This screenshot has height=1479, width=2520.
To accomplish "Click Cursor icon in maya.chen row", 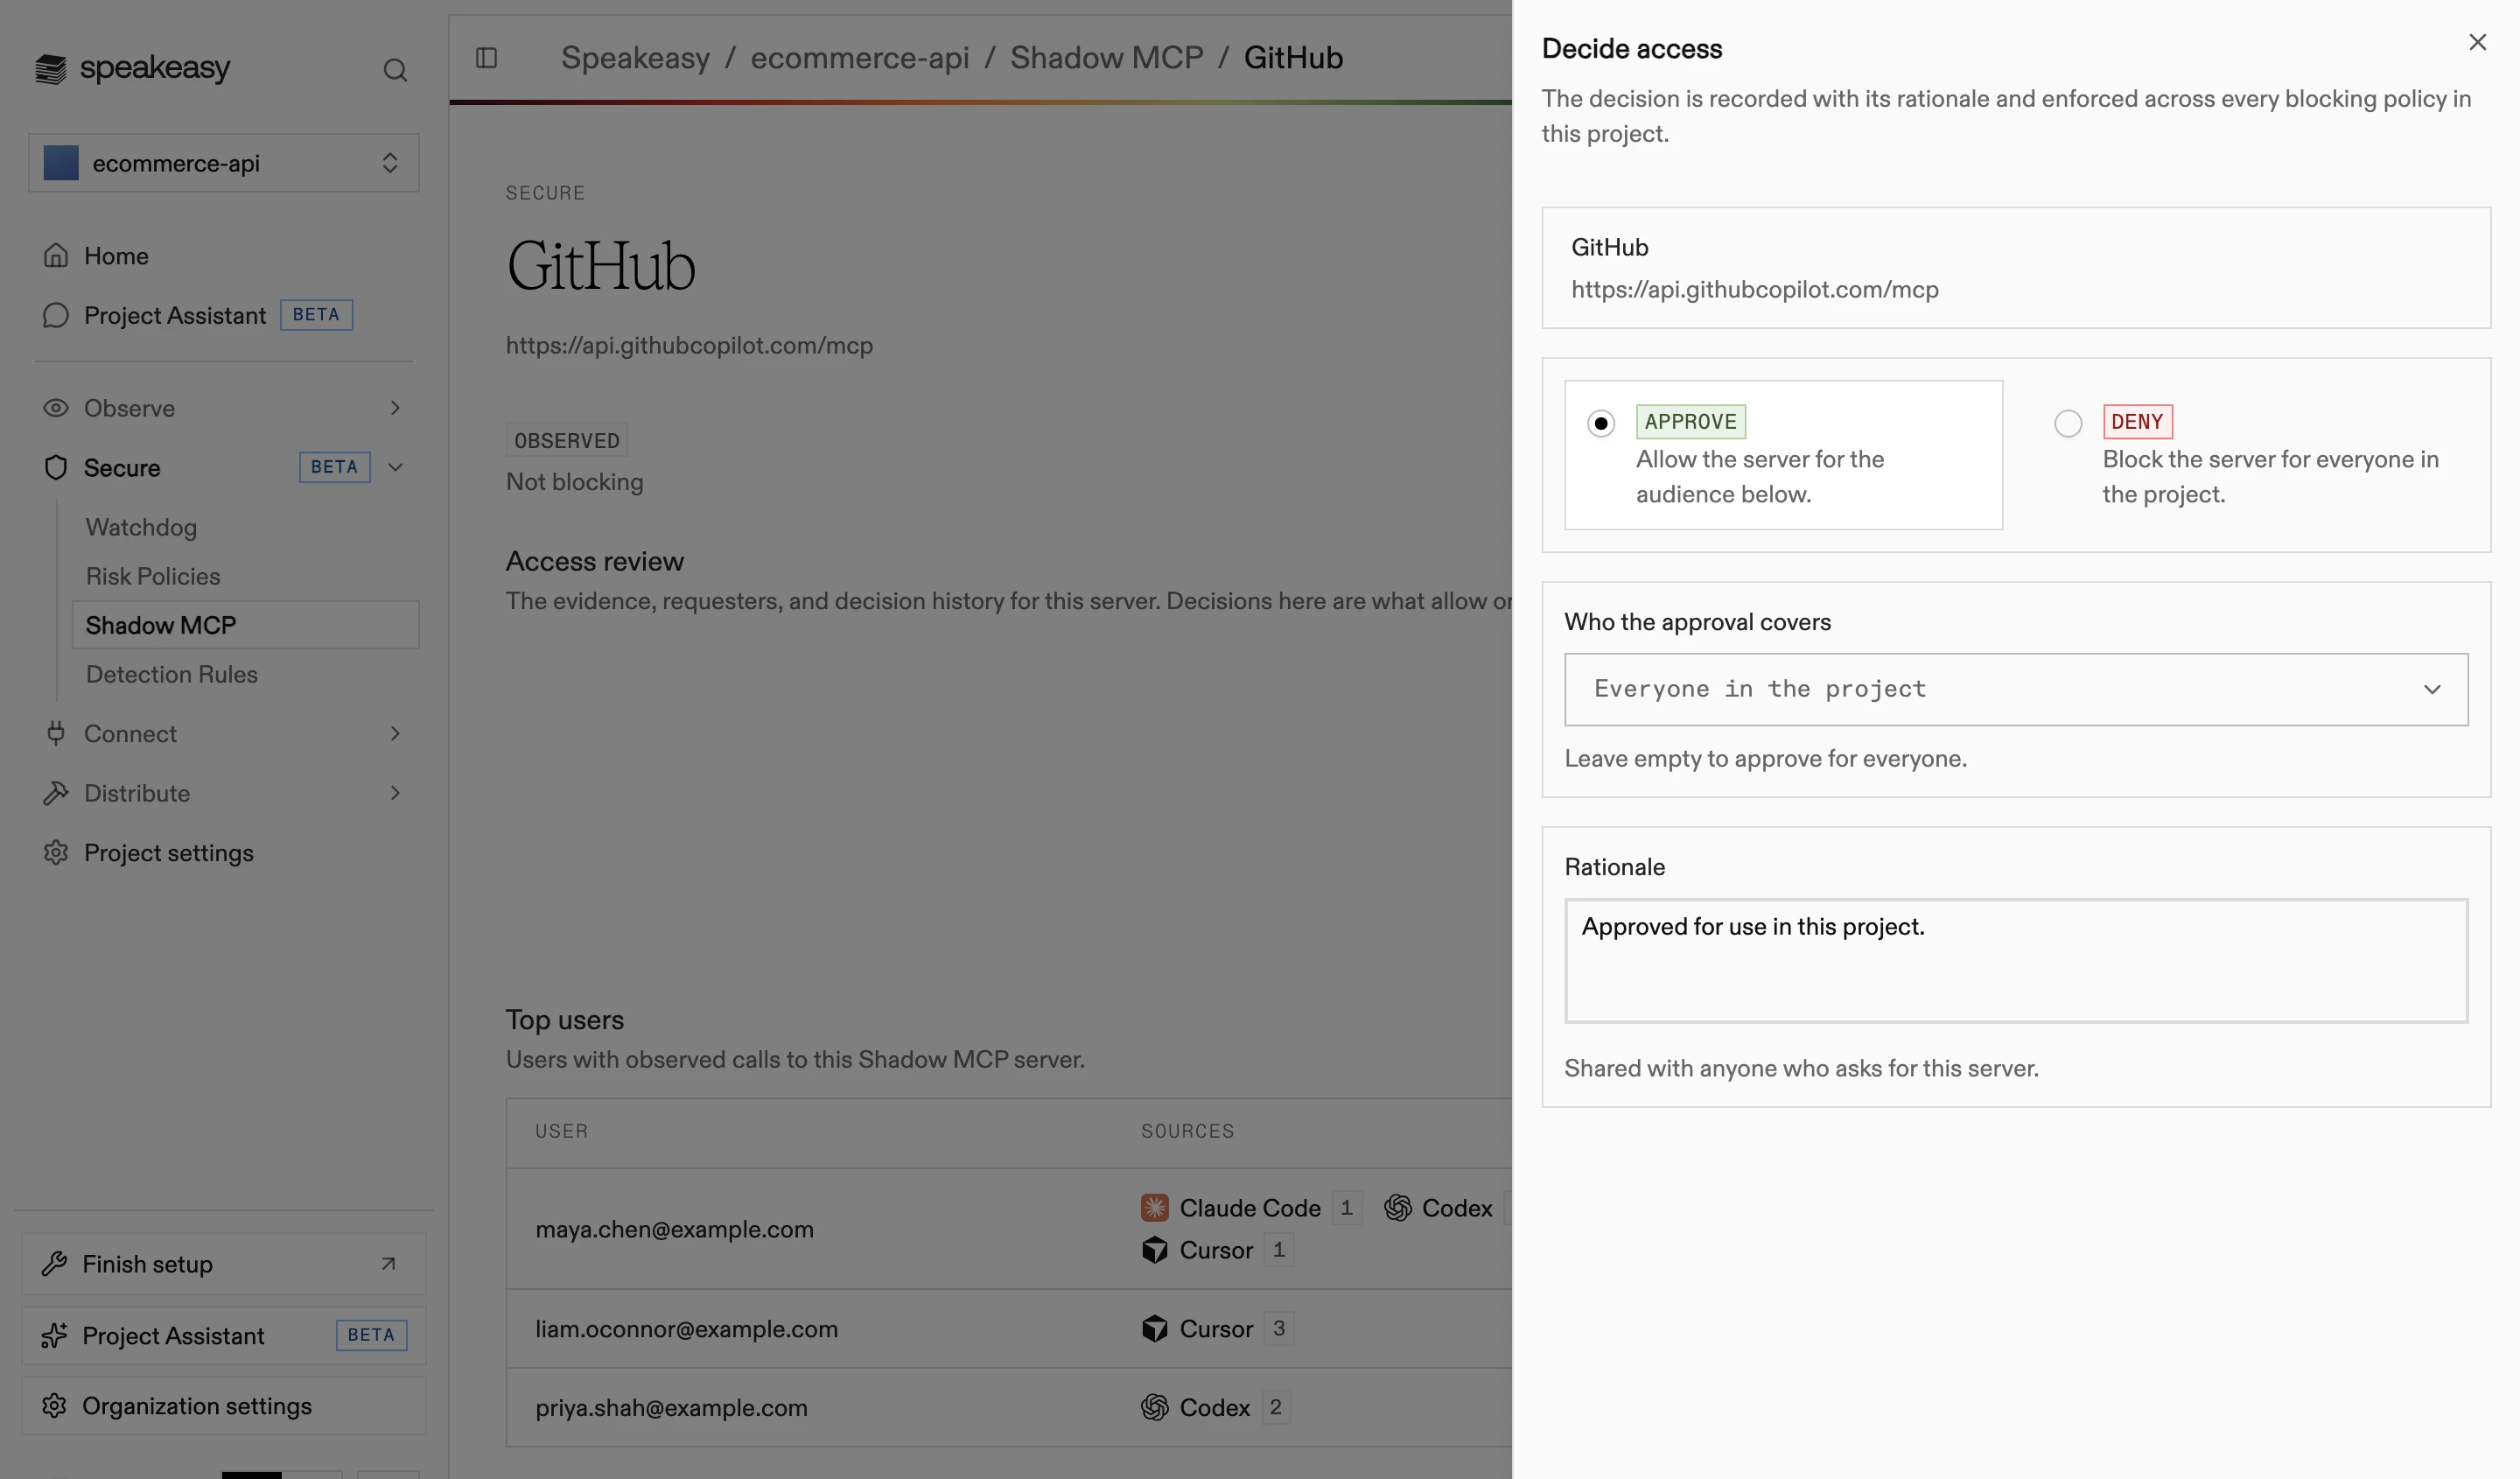I will [x=1155, y=1250].
